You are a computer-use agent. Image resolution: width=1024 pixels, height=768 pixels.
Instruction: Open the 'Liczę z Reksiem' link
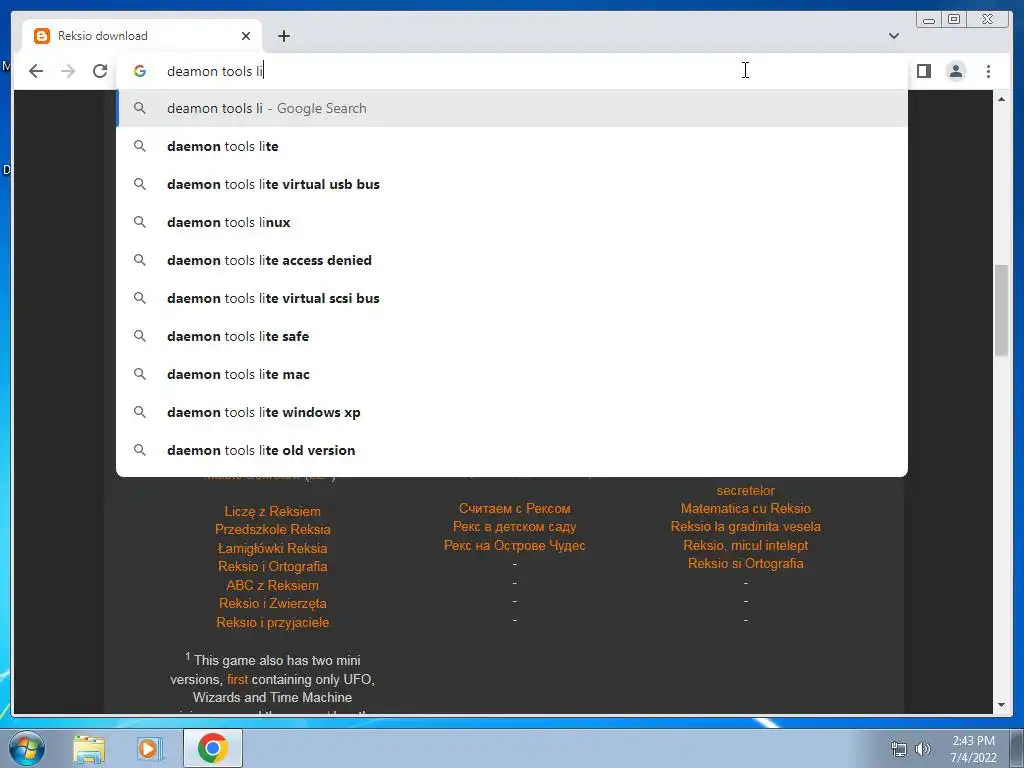pos(272,511)
